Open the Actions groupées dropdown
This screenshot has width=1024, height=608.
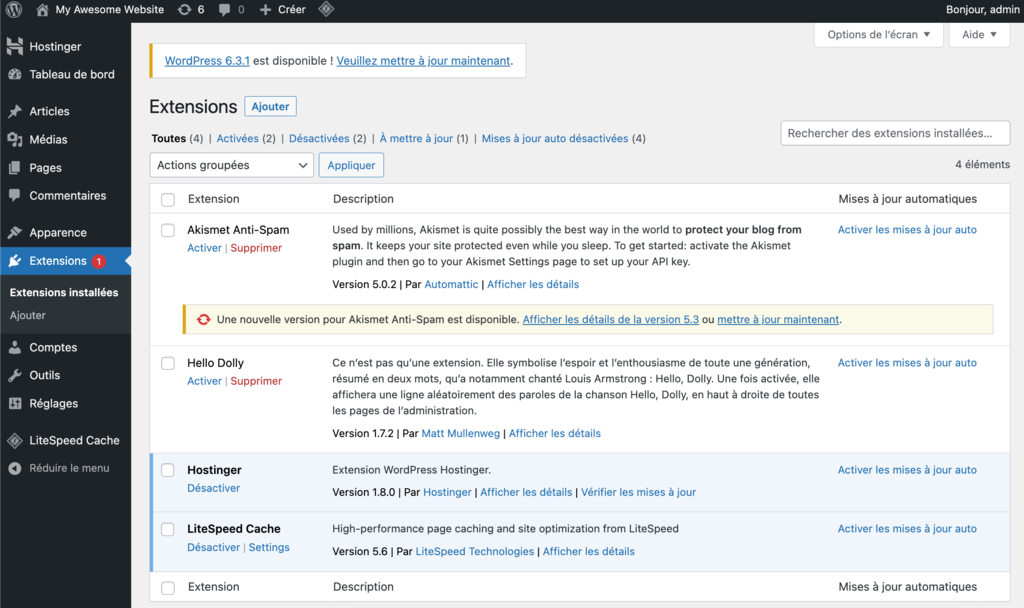point(231,165)
